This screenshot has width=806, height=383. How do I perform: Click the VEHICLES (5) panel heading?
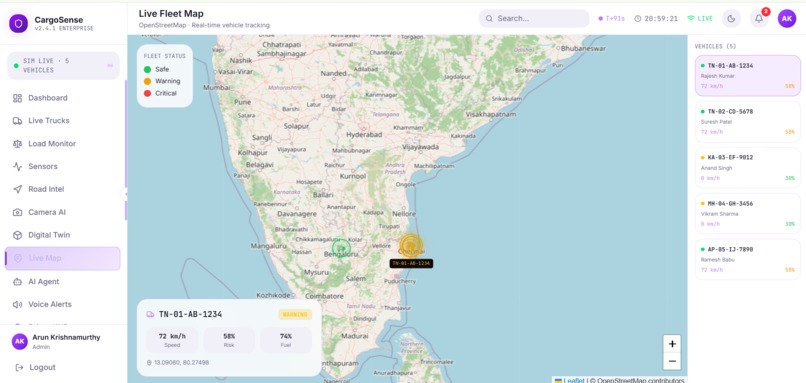pyautogui.click(x=716, y=46)
